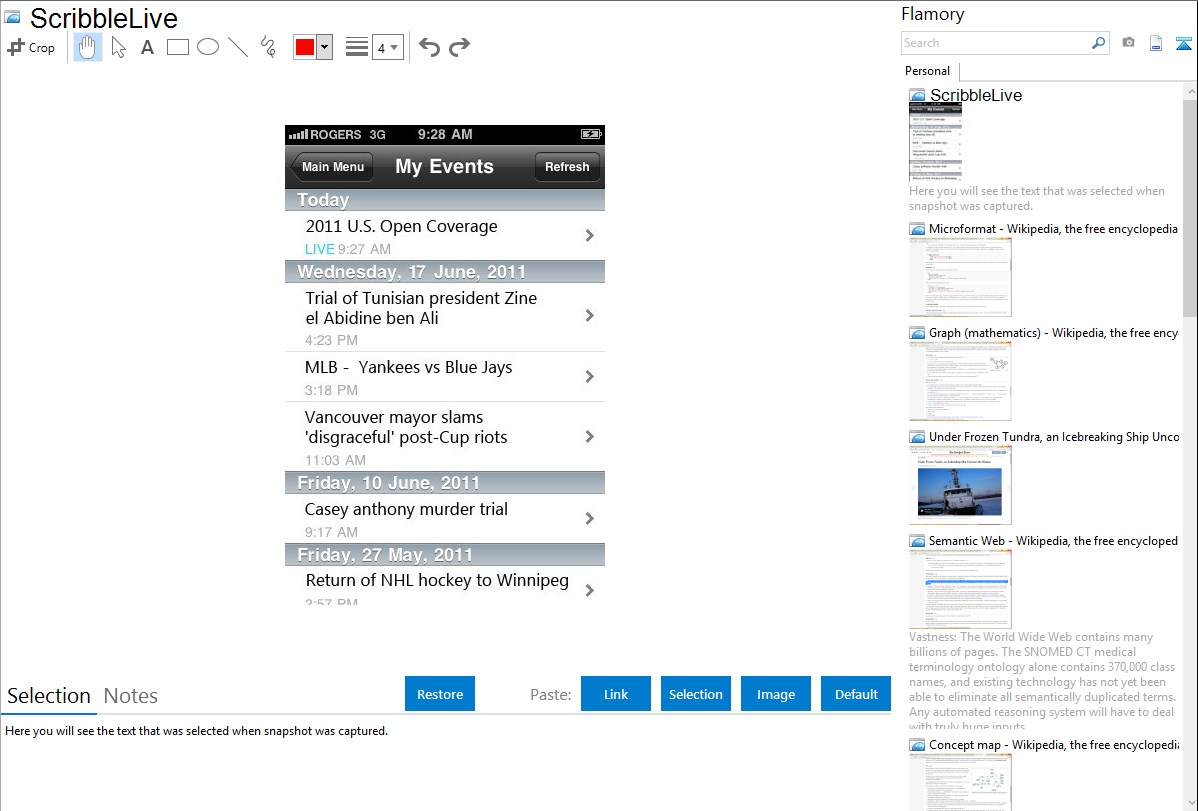
Task: Click the icon beside Concept map title
Action: click(917, 744)
